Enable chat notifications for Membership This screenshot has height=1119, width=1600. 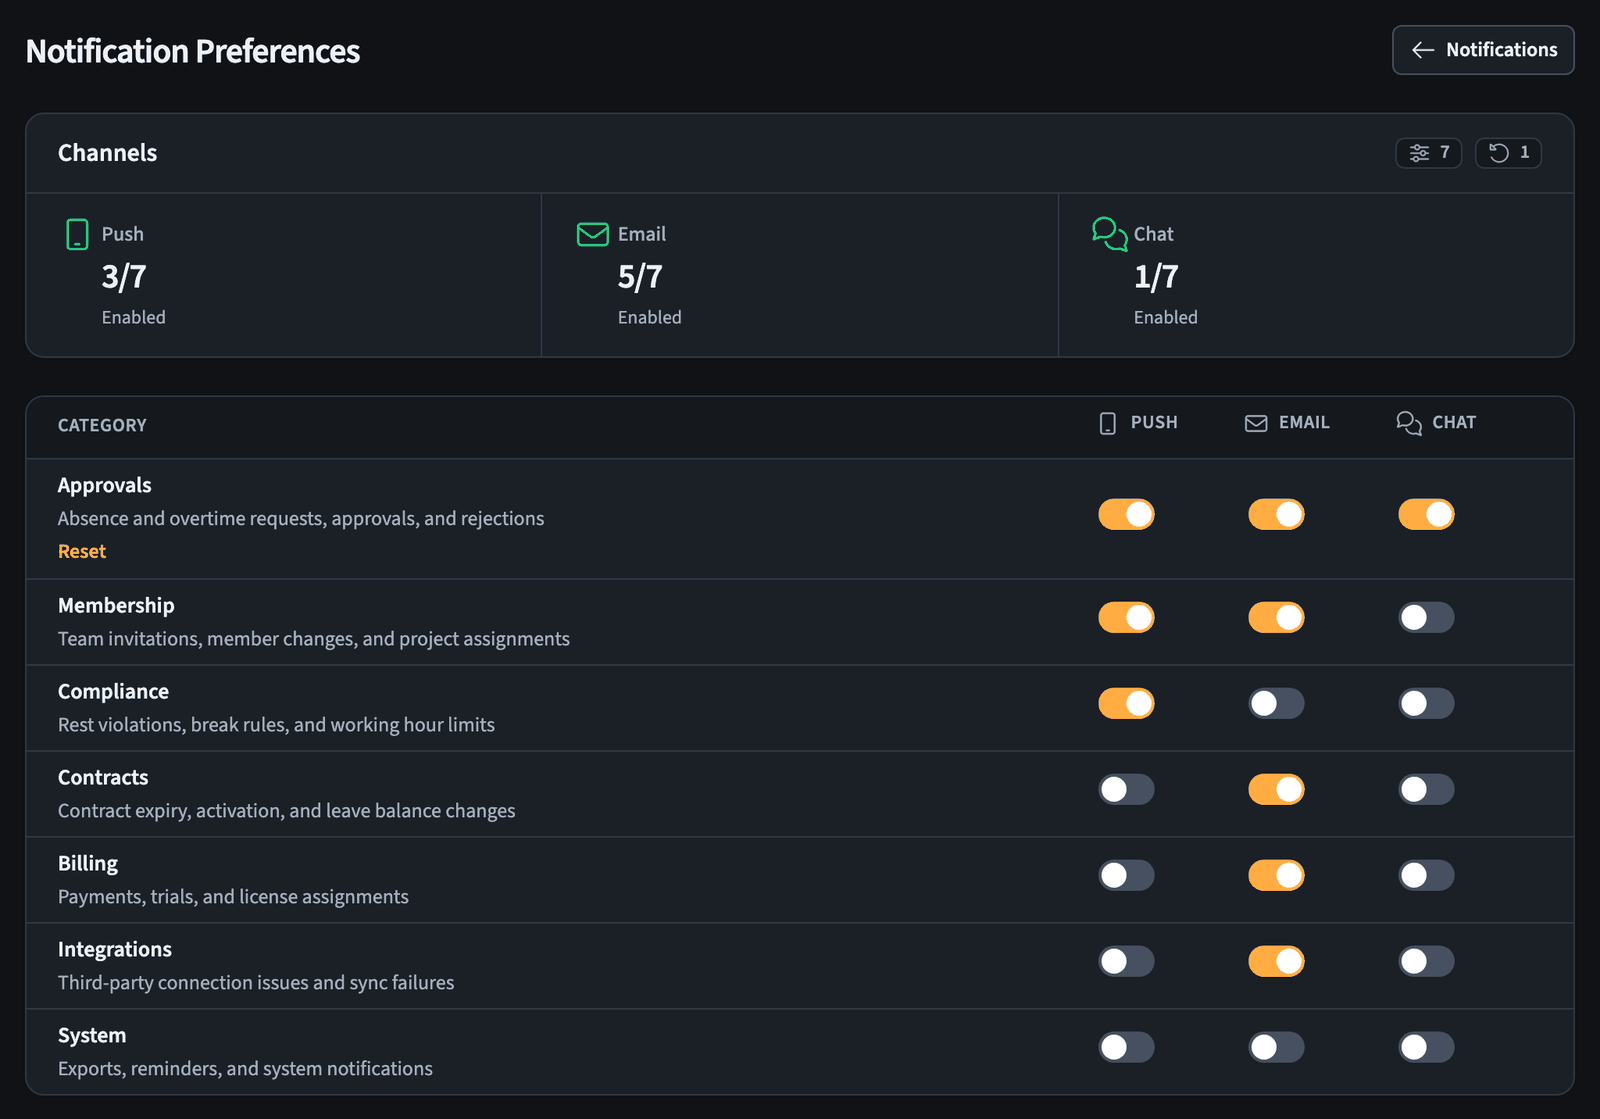click(1426, 617)
